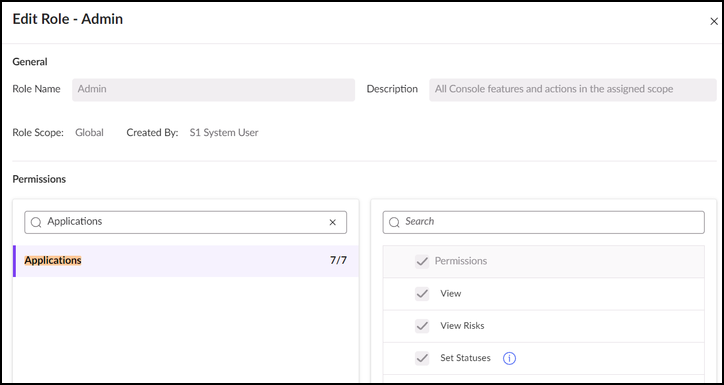Clear the Applications search text
724x385 pixels.
[x=332, y=223]
